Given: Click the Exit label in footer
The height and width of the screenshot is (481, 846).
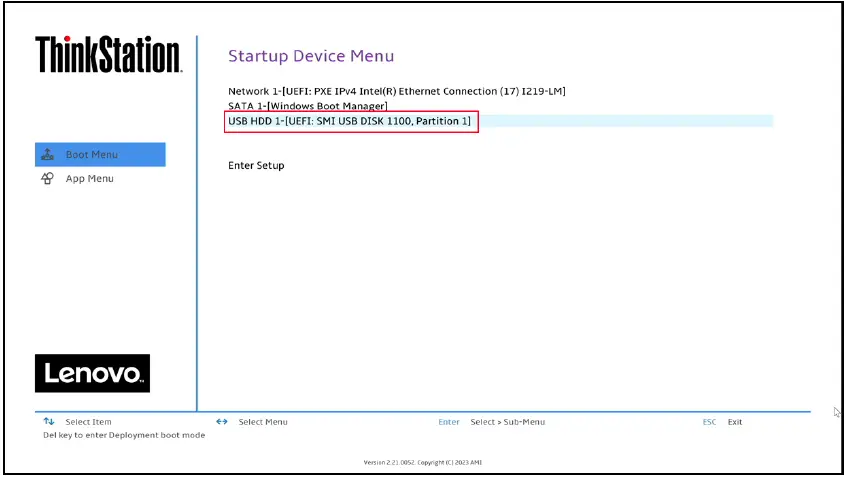Looking at the screenshot, I should [735, 422].
